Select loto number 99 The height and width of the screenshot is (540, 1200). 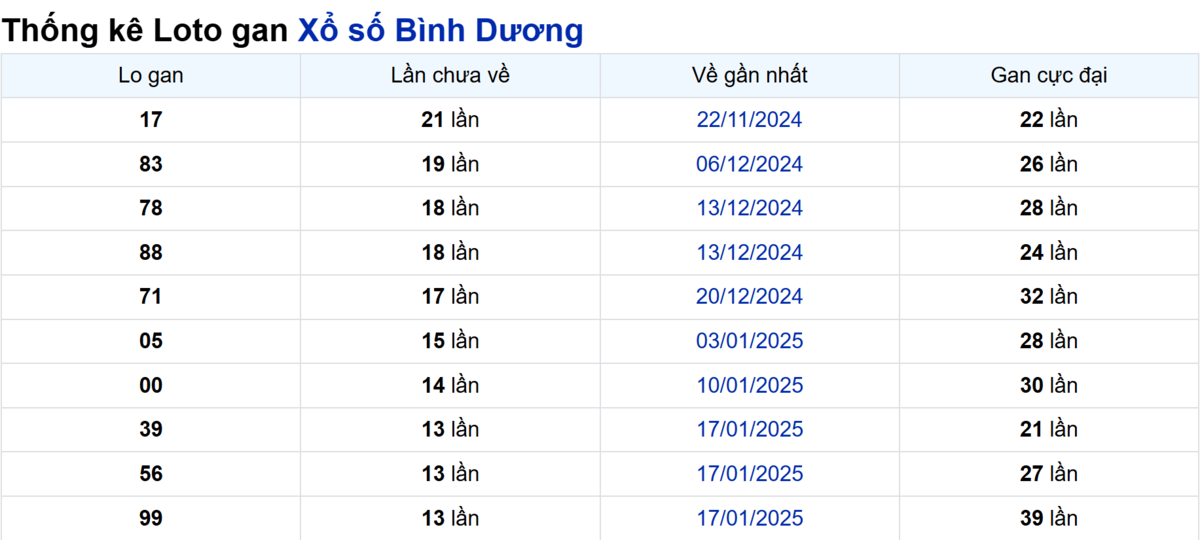151,518
